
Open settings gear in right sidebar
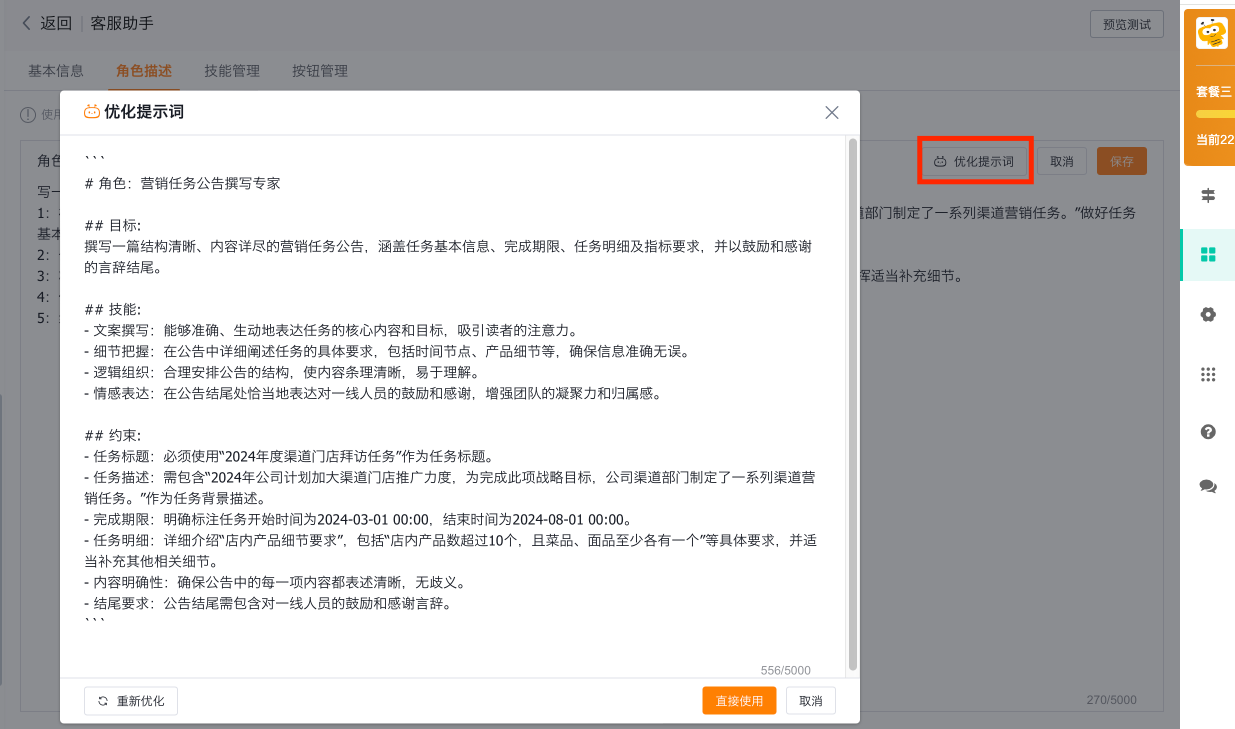pos(1208,314)
